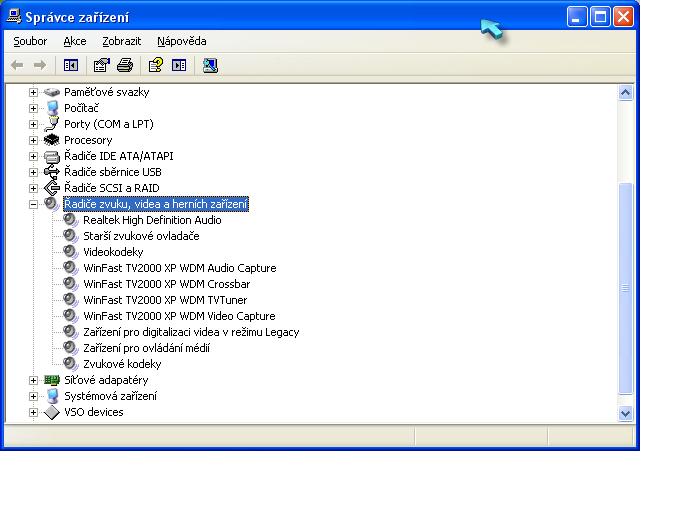
Task: Click the Řadiče SCSI a RAID icon
Action: pyautogui.click(x=52, y=188)
